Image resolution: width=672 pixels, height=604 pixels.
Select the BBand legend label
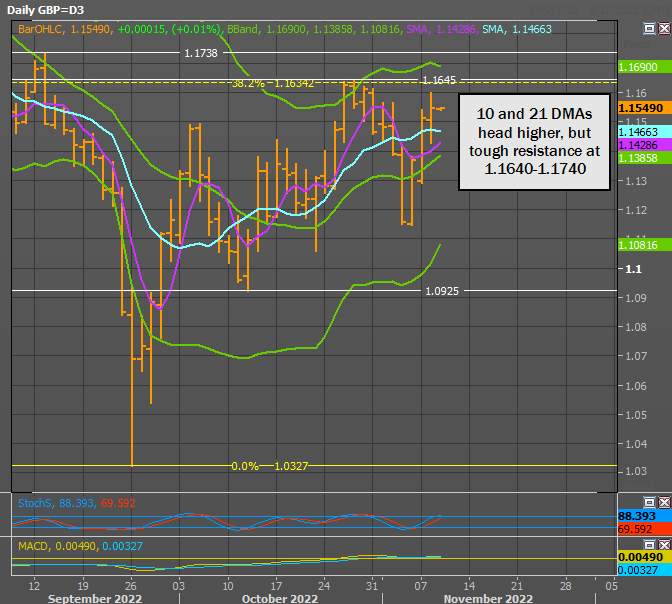pyautogui.click(x=243, y=29)
